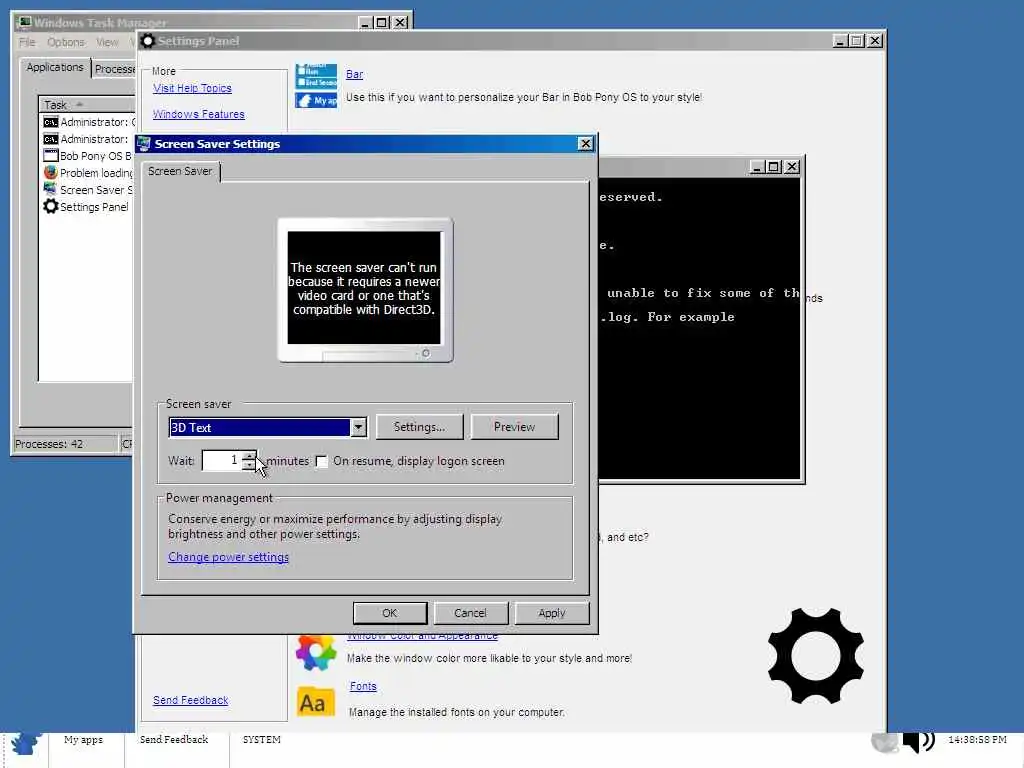Increase Wait minutes with up spinner arrow

pyautogui.click(x=249, y=456)
